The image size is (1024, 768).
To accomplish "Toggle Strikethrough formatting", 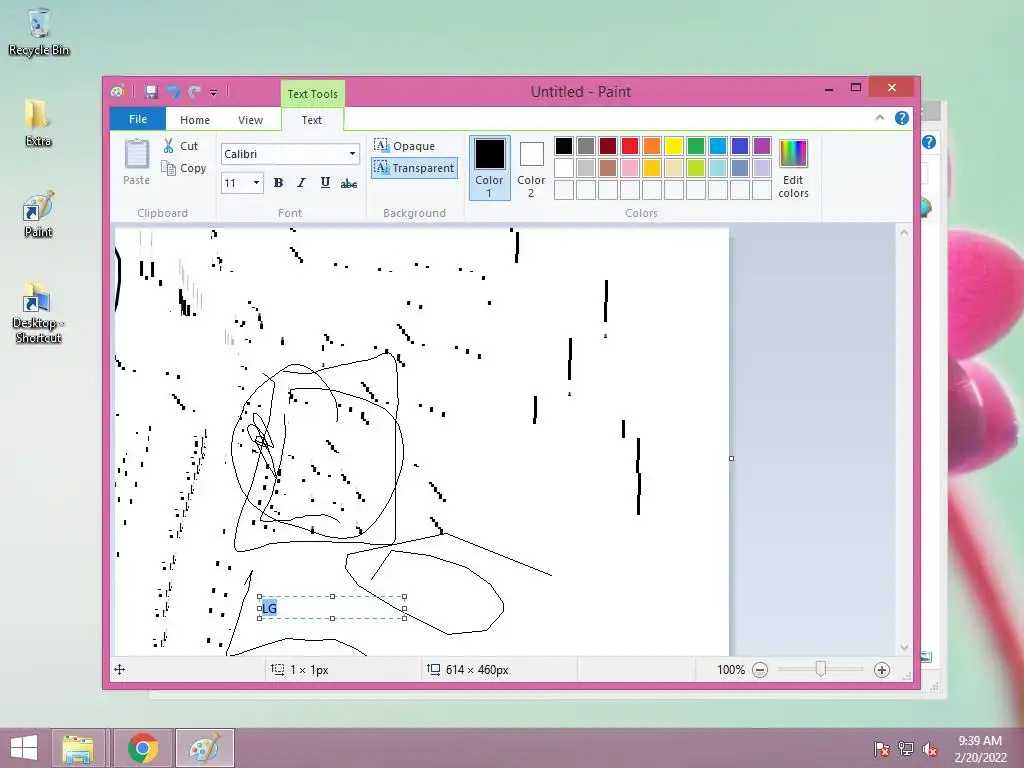I will point(349,184).
